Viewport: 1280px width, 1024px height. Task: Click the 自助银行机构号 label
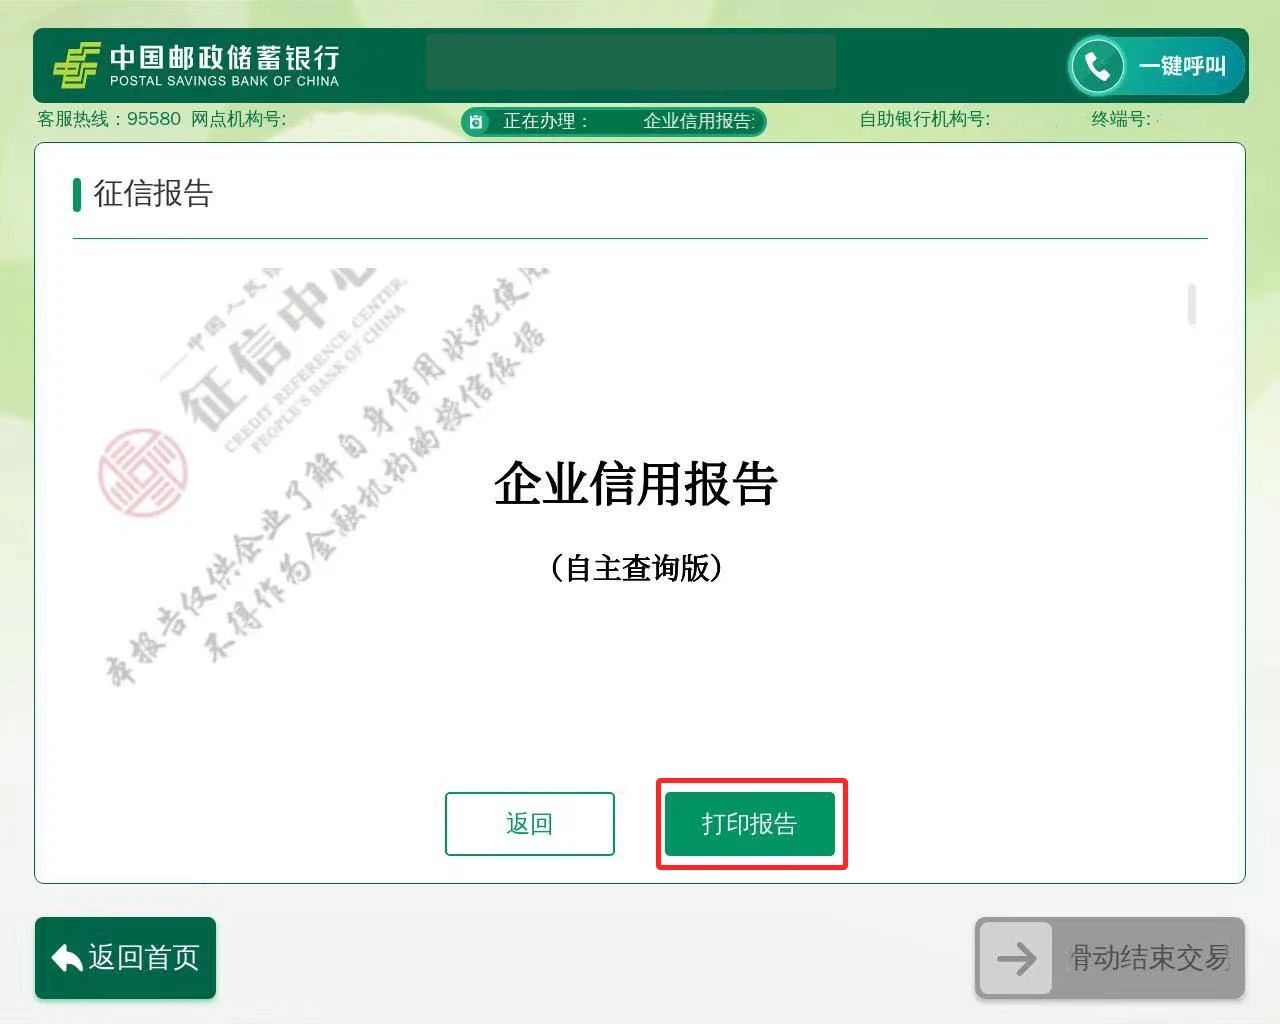(924, 119)
